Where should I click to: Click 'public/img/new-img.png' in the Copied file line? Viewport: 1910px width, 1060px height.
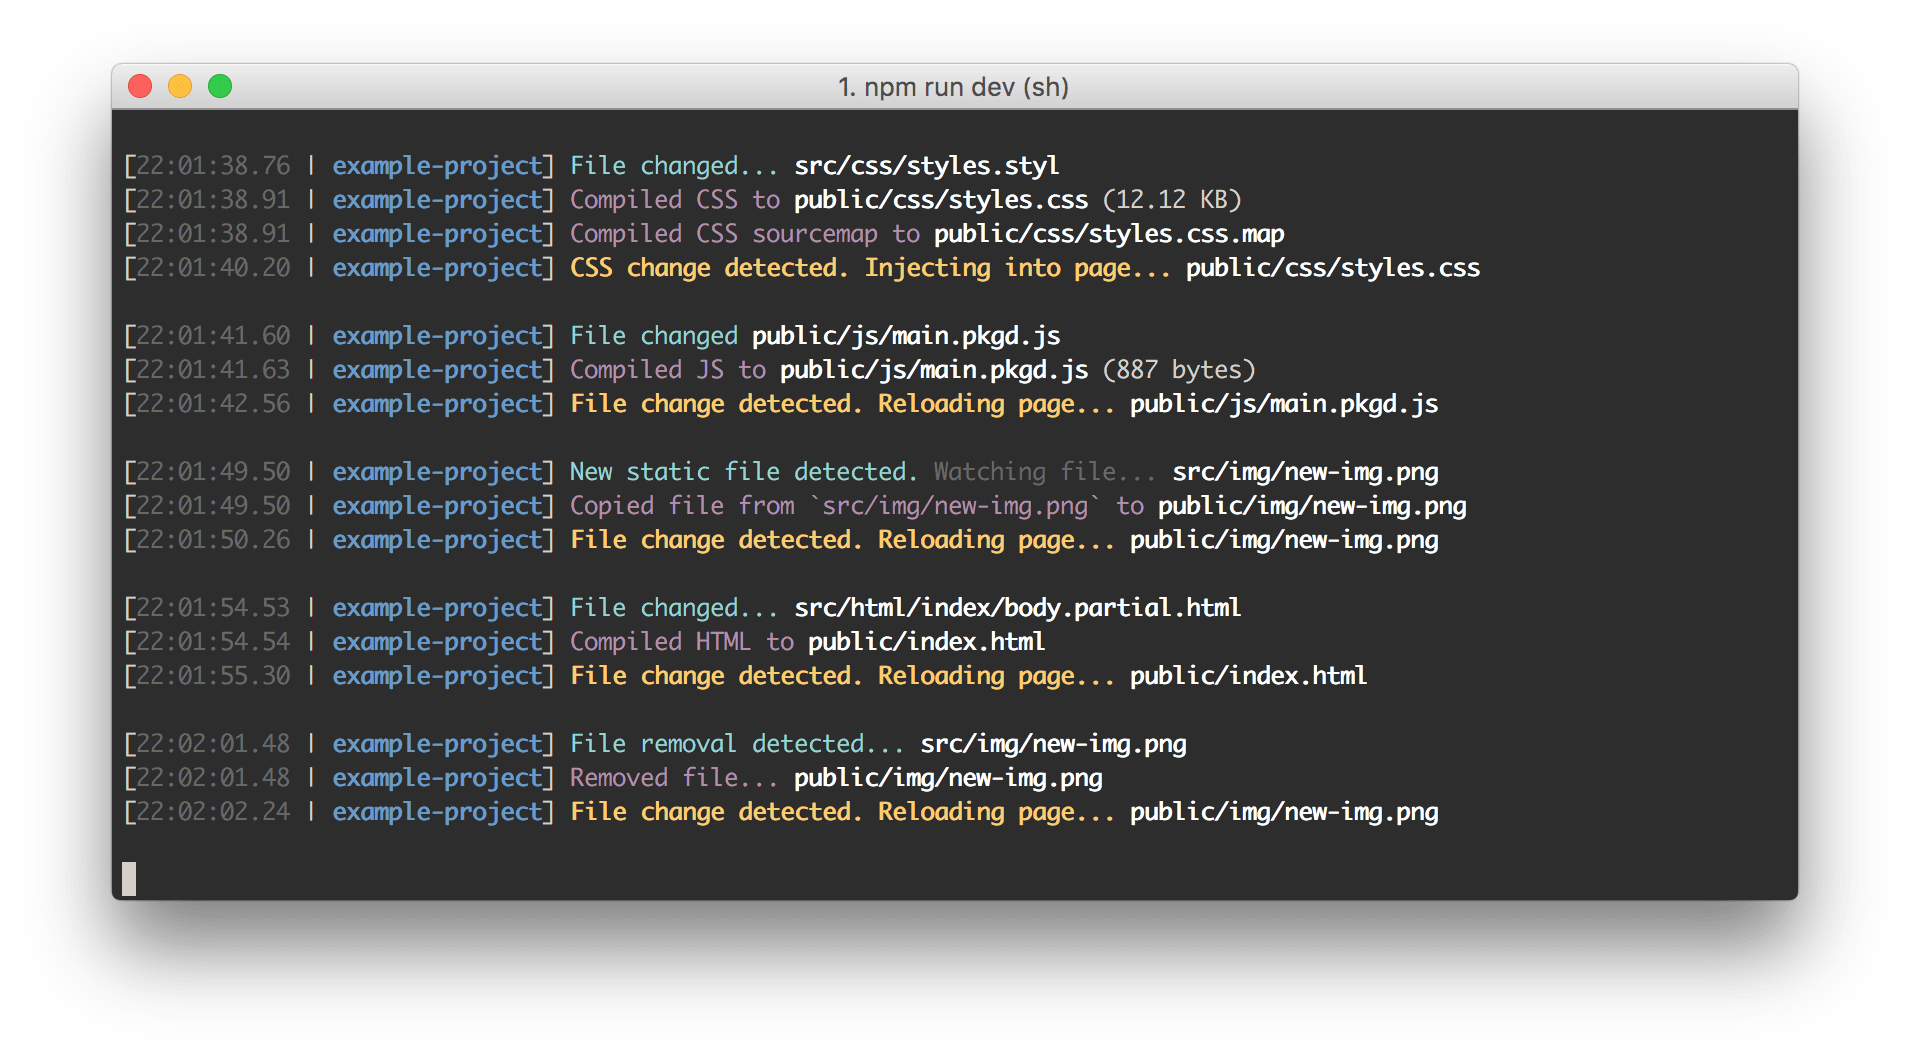[x=1312, y=506]
